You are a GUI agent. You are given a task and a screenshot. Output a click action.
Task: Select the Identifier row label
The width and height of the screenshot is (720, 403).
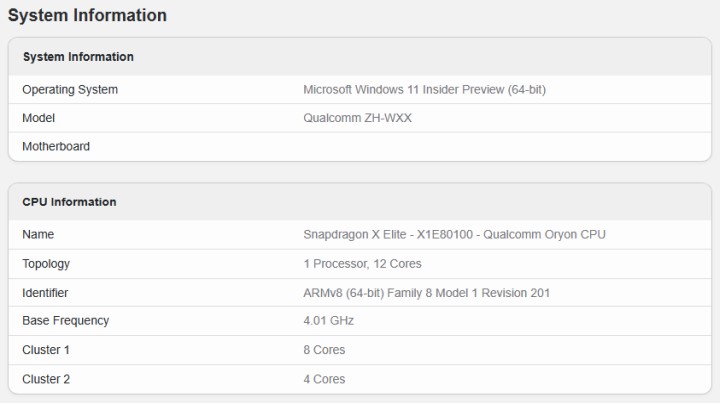tap(45, 293)
